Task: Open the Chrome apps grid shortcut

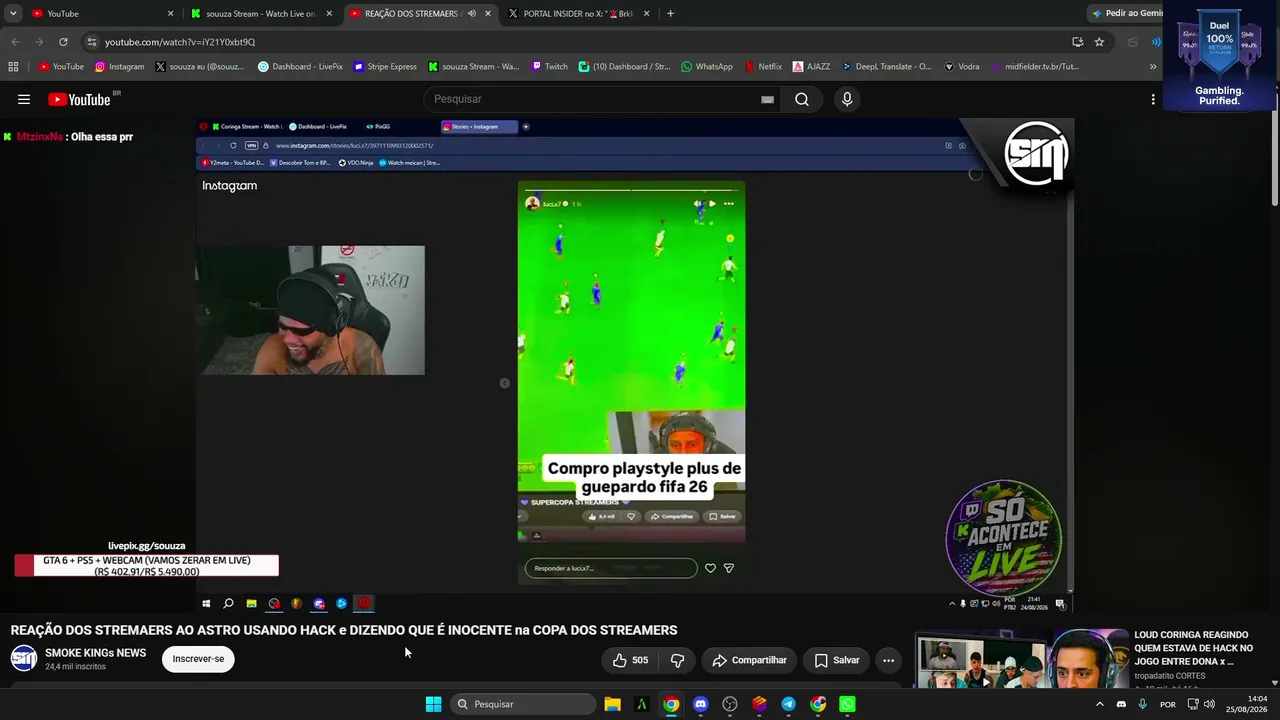Action: pos(13,67)
